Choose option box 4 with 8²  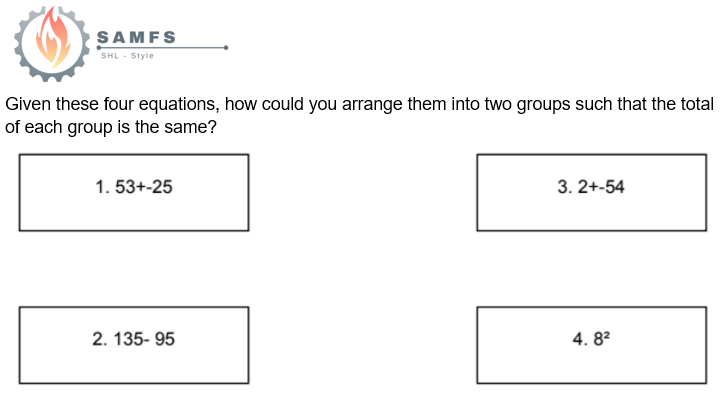coord(592,345)
